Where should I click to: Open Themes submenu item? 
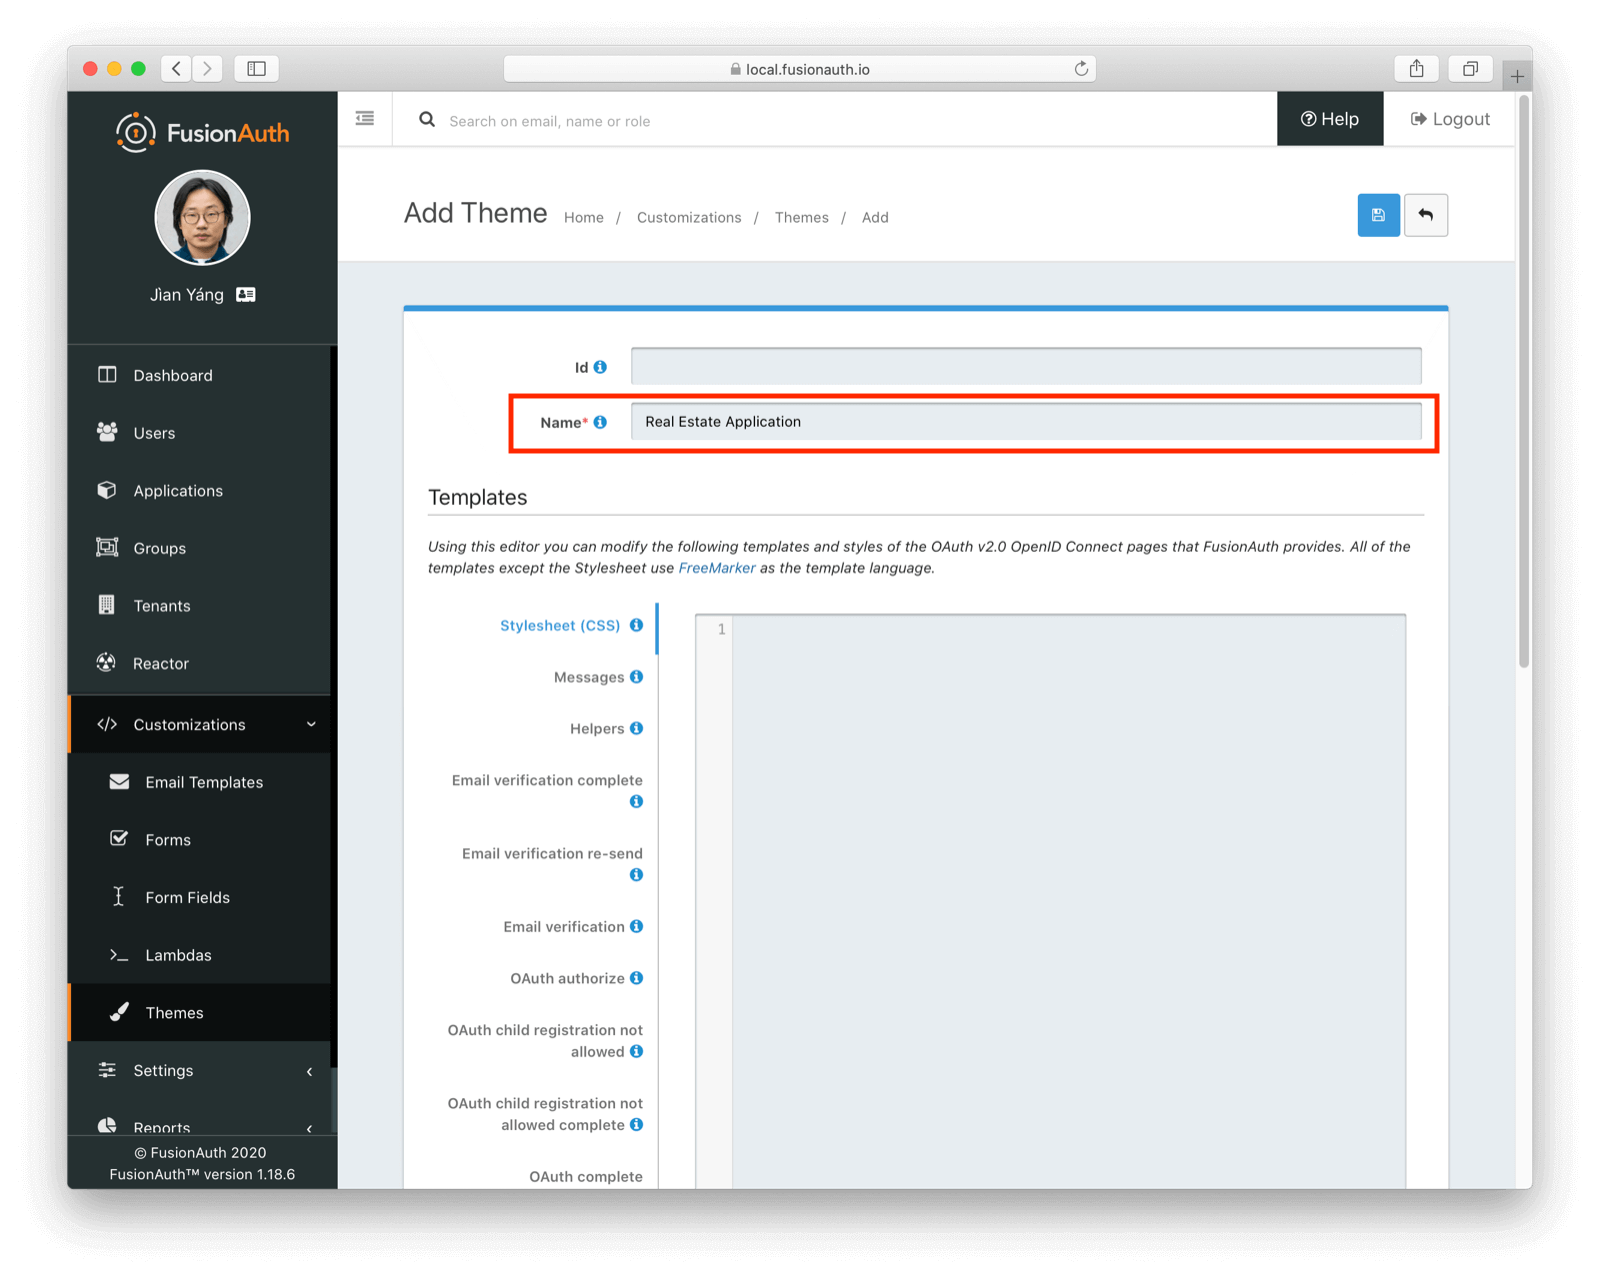(200, 1013)
